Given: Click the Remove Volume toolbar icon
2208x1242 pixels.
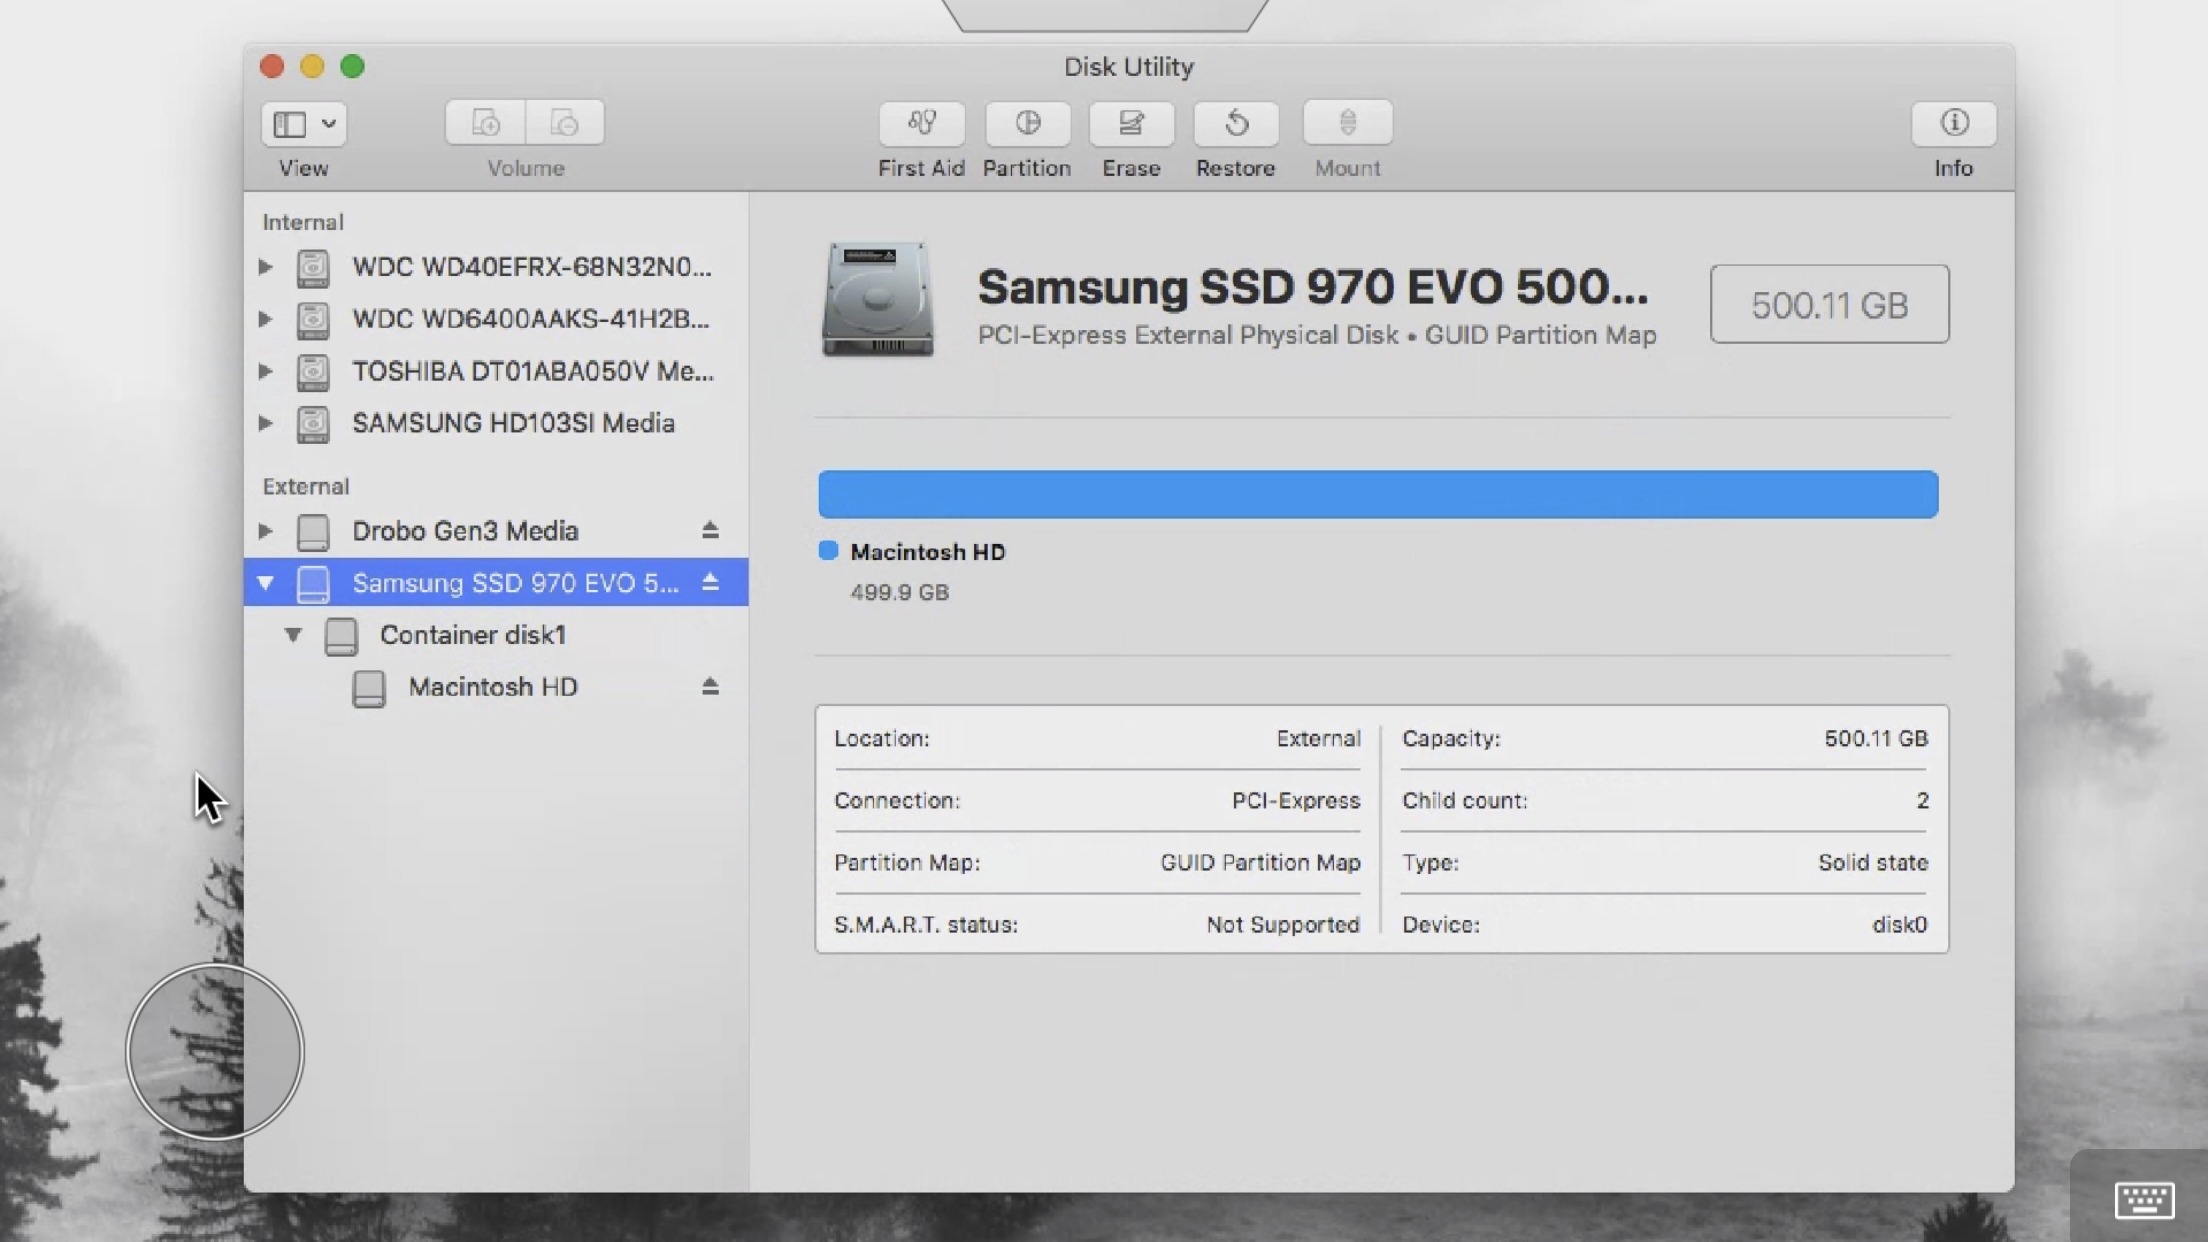Looking at the screenshot, I should click(x=565, y=123).
